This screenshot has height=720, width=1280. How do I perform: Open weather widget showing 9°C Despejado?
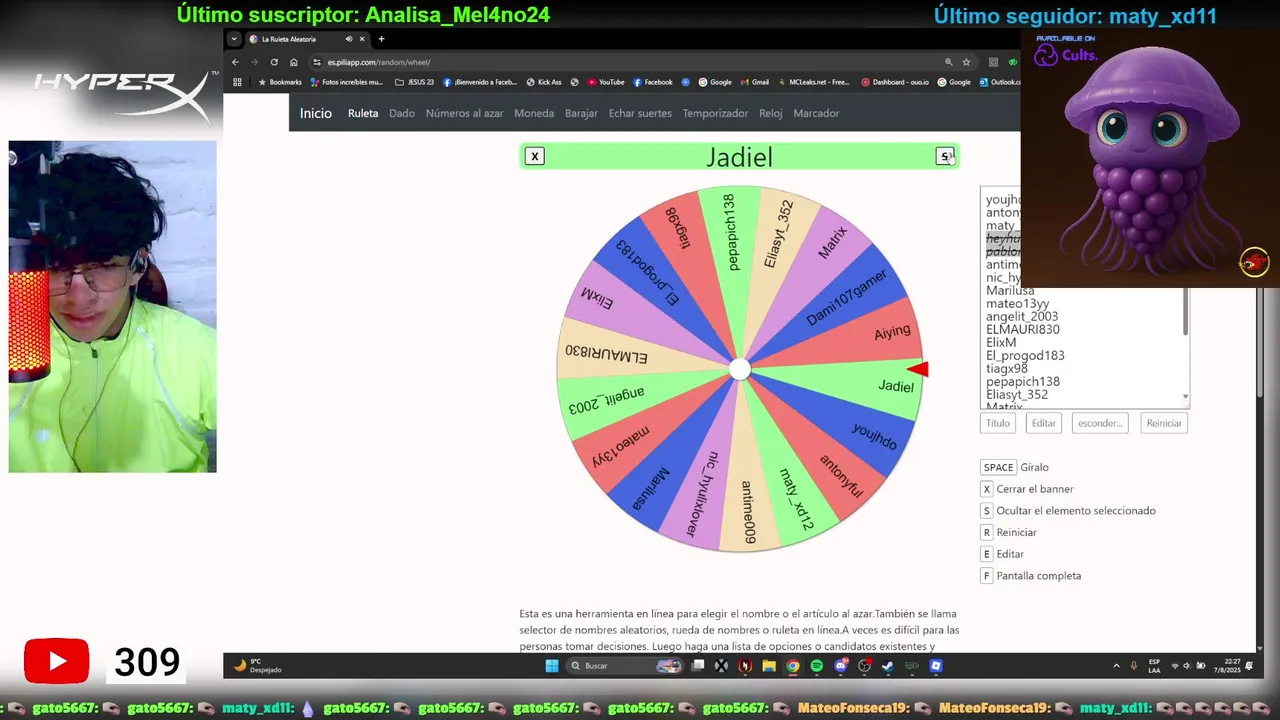click(258, 666)
